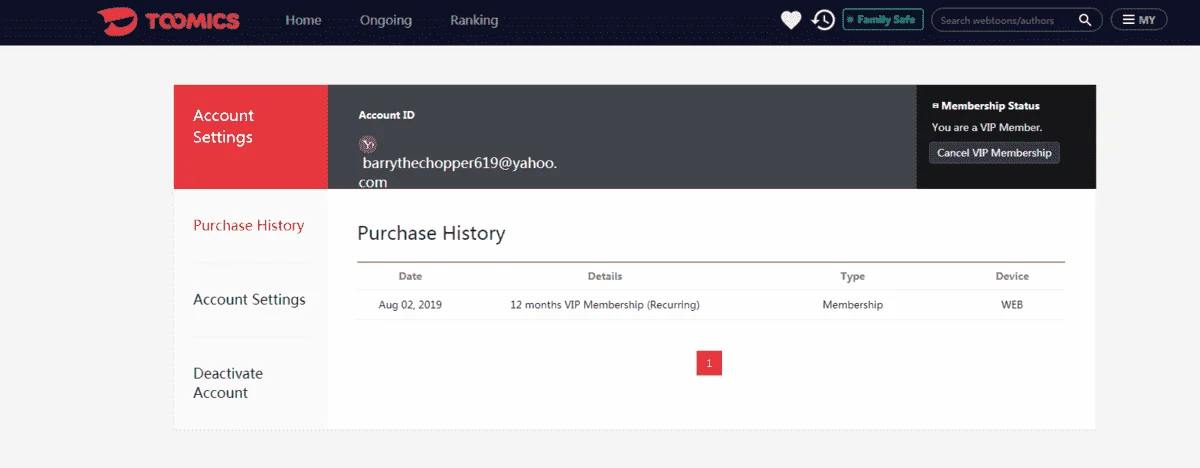Select Purchase History sidebar tab
This screenshot has width=1200, height=468.
coord(249,225)
